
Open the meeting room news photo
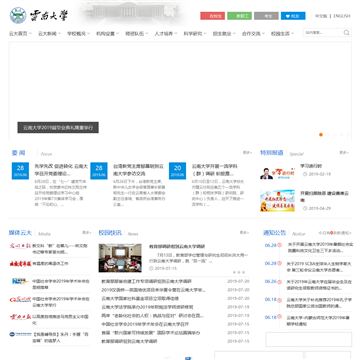pyautogui.click(x=120, y=258)
